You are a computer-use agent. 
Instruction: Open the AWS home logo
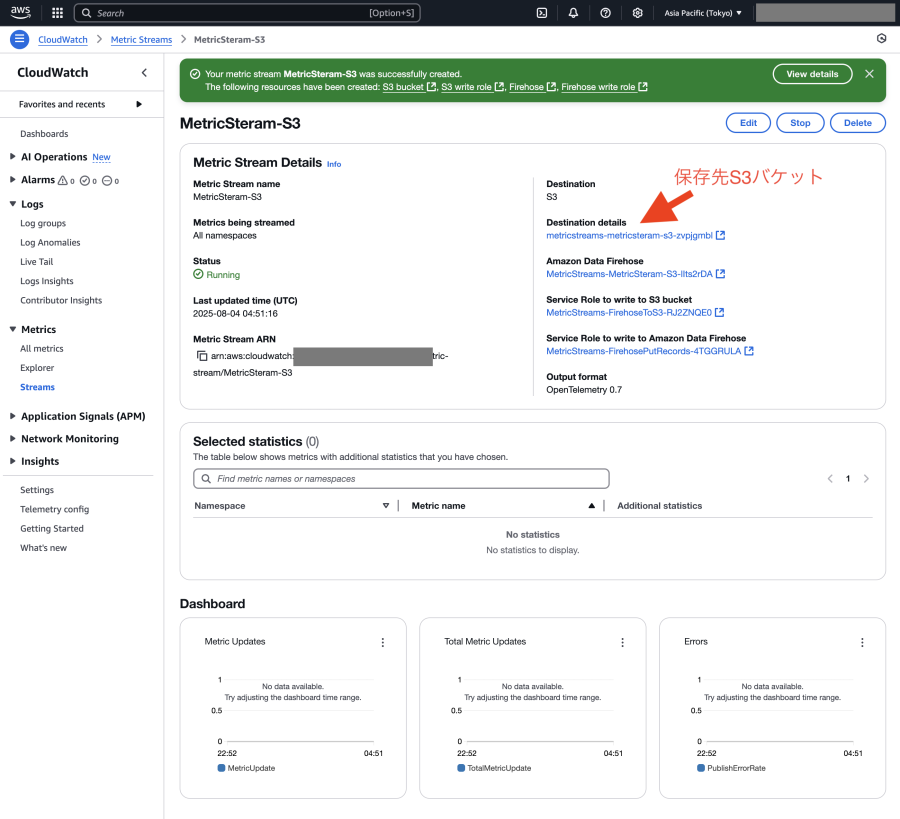click(x=21, y=13)
